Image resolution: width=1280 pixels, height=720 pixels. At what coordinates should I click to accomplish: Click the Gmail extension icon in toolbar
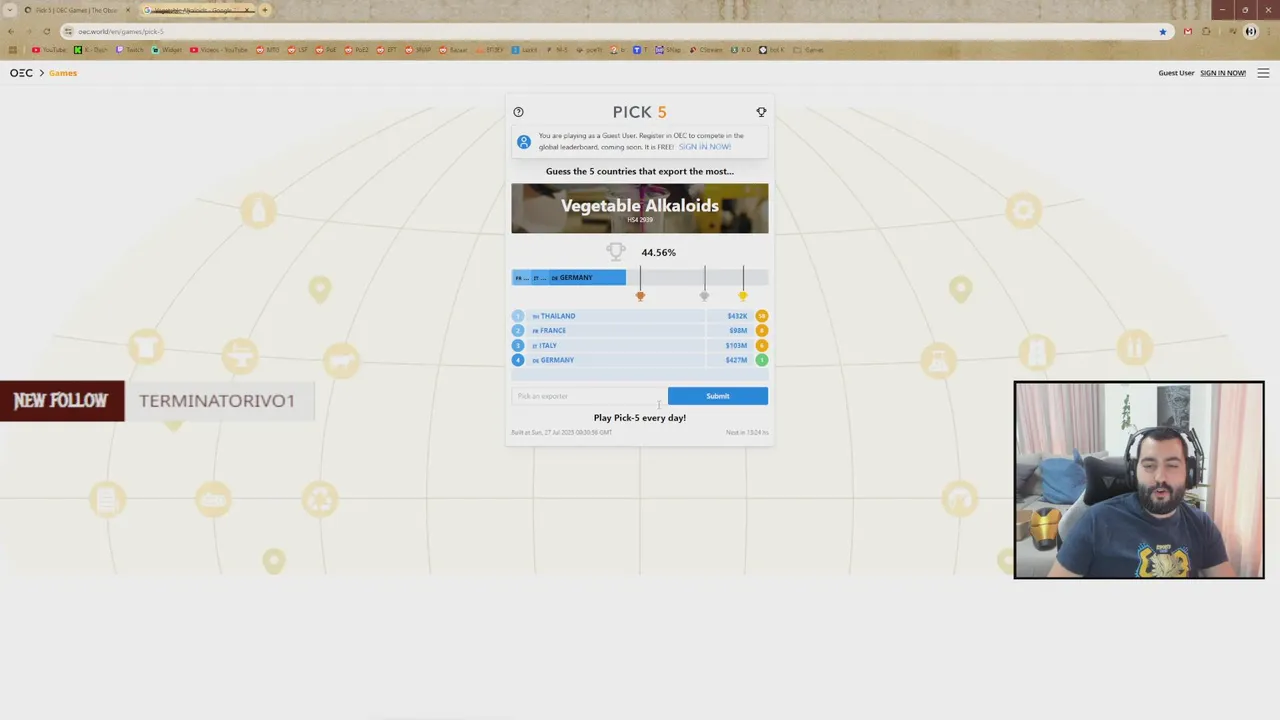click(1187, 31)
